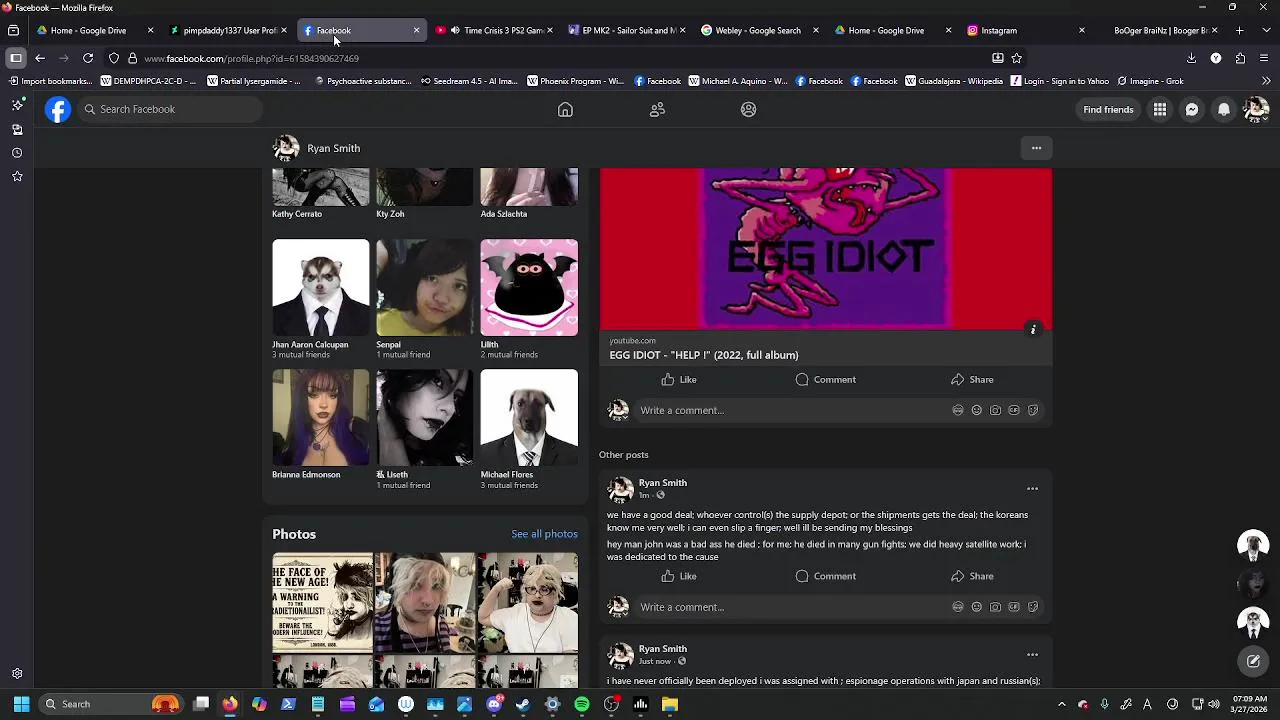Viewport: 1280px width, 720px height.
Task: Open the Facebook menu grid icon
Action: pos(1160,110)
